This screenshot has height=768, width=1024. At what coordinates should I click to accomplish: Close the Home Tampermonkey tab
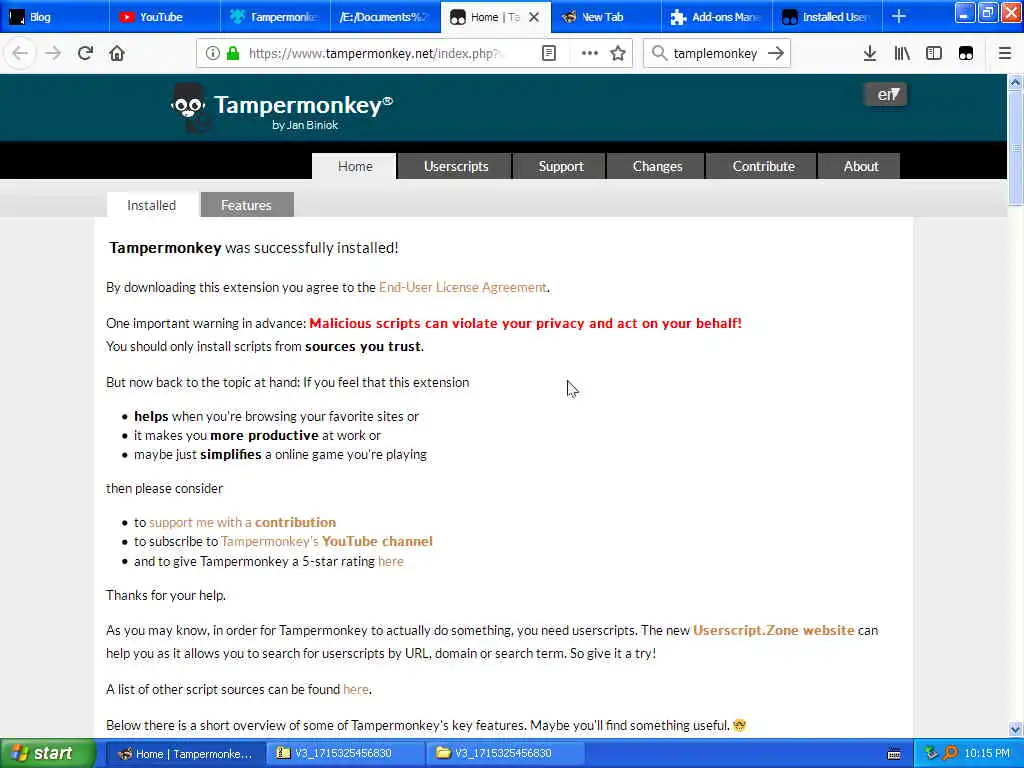click(534, 17)
